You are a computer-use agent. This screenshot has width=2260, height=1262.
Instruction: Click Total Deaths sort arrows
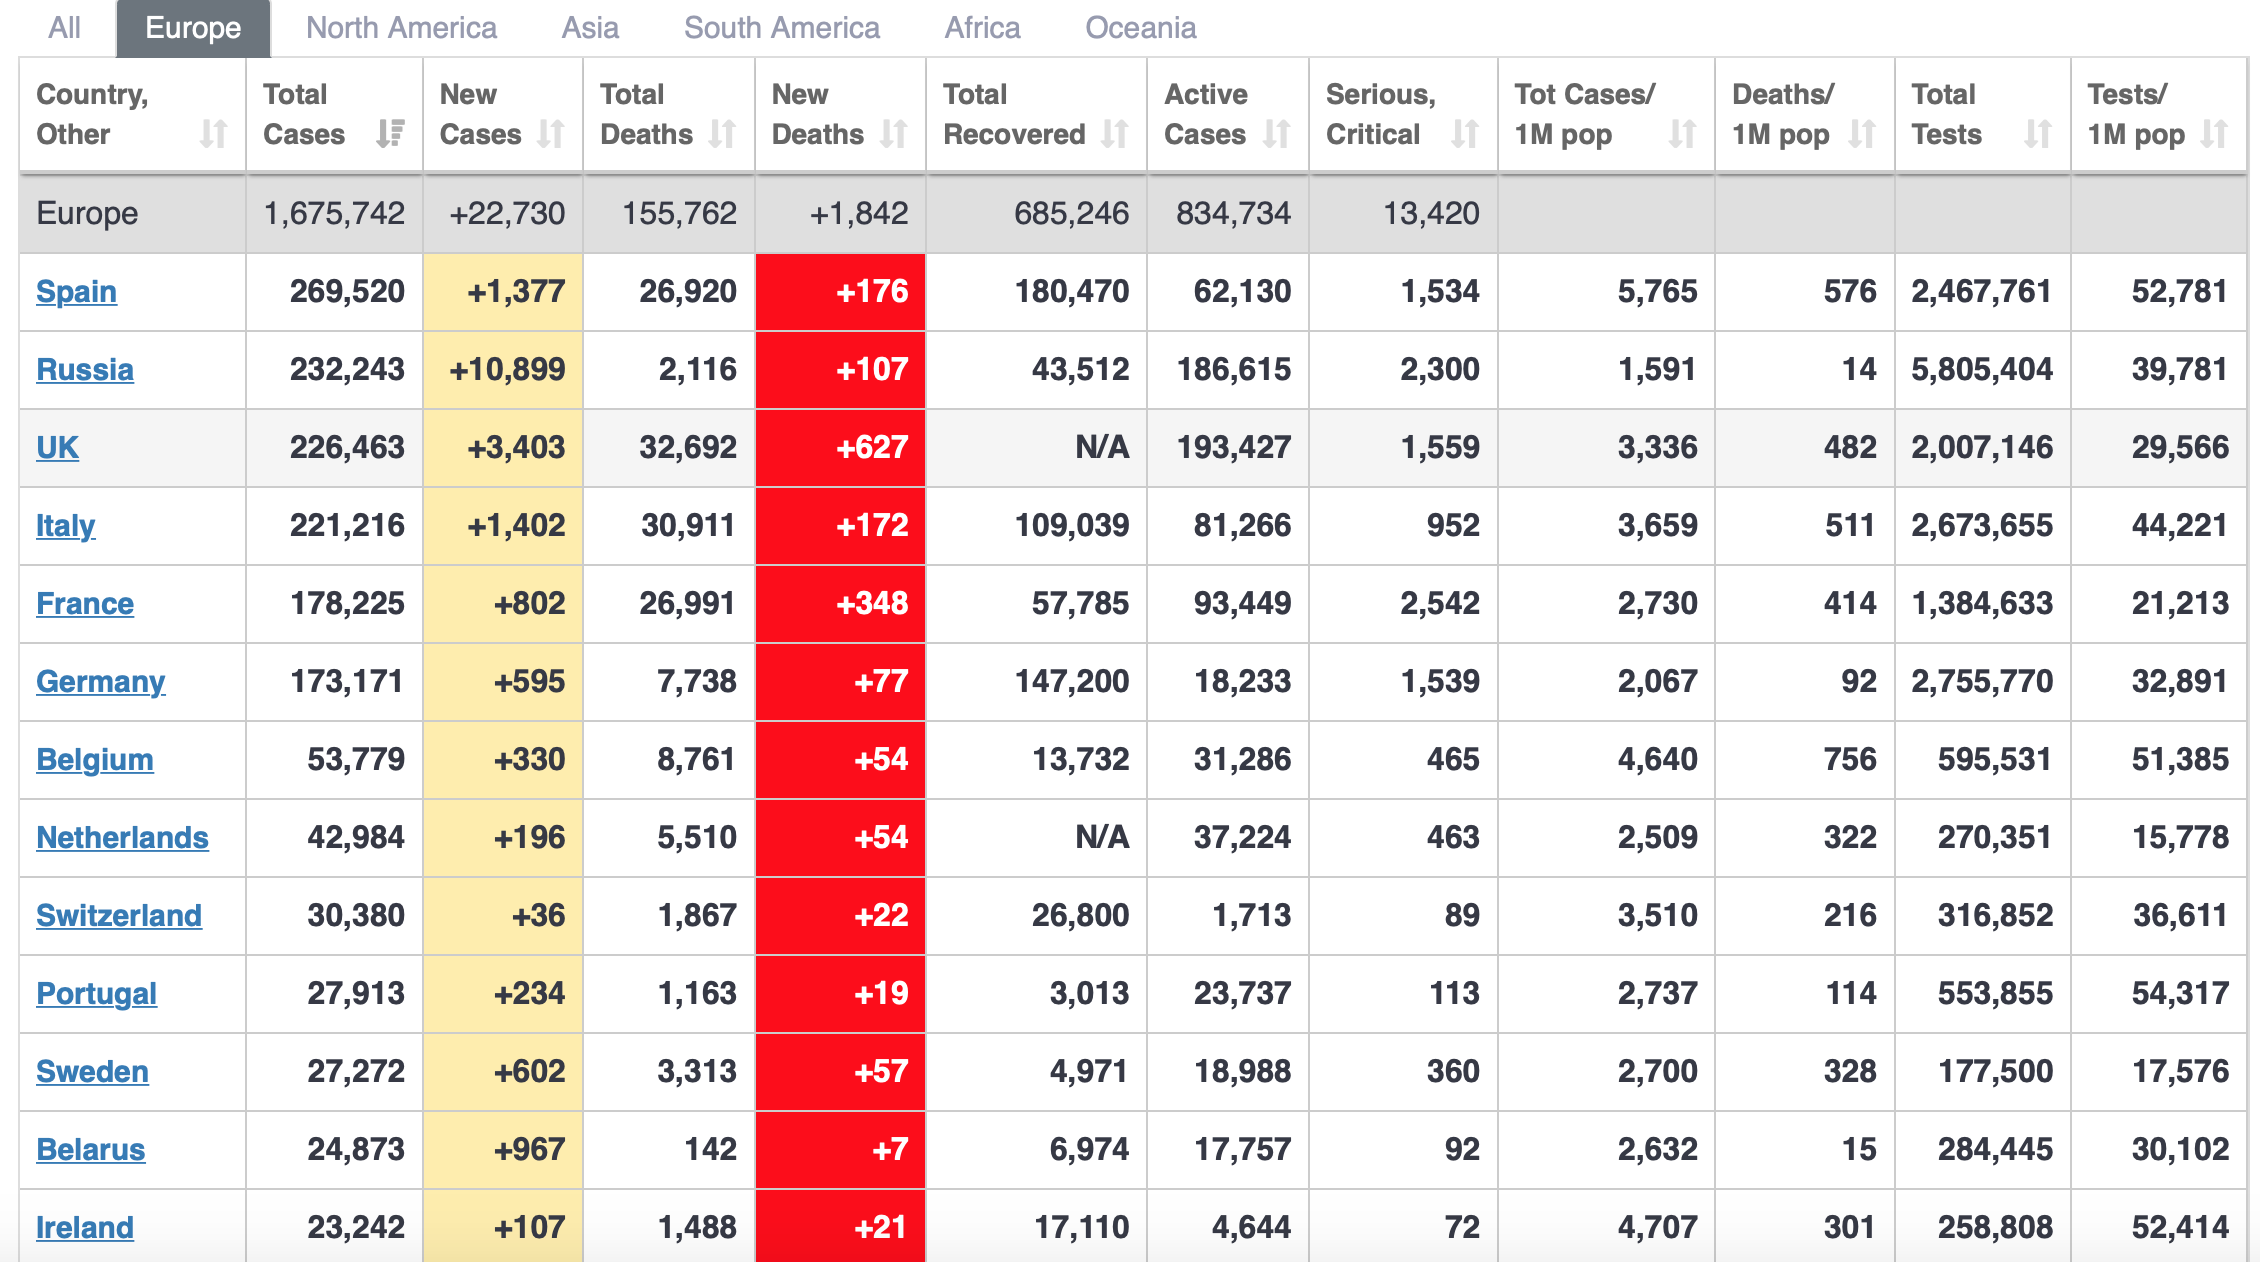[x=722, y=134]
